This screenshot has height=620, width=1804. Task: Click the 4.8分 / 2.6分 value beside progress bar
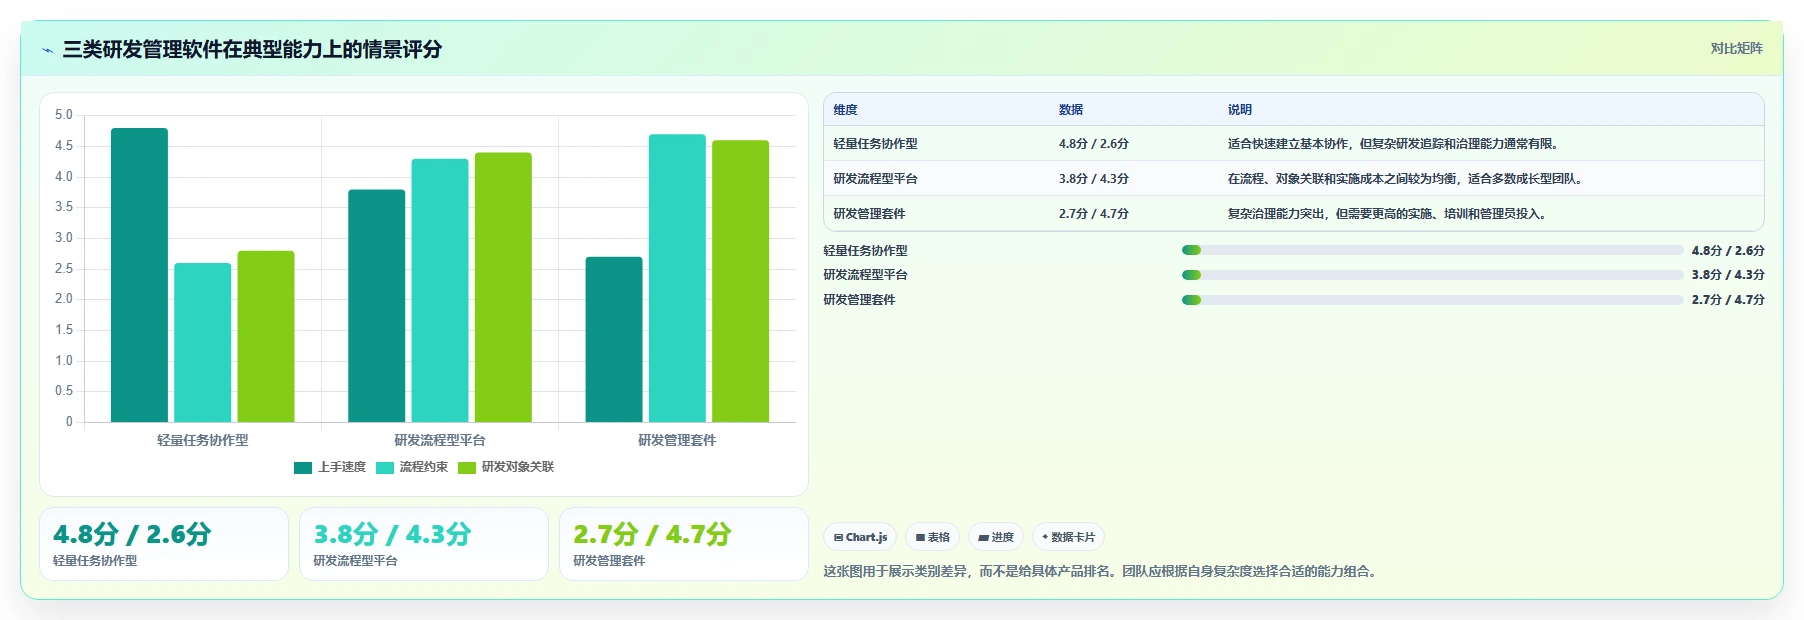1728,251
